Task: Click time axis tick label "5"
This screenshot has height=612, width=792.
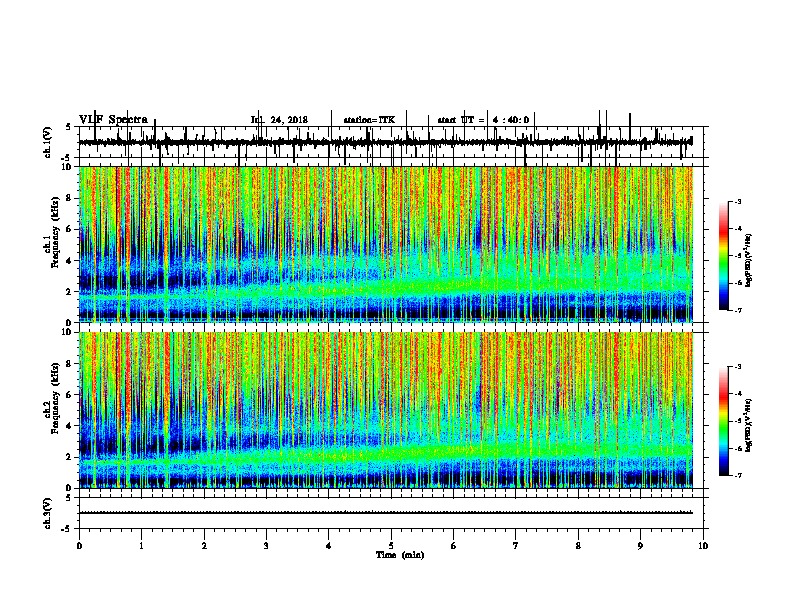Action: pyautogui.click(x=391, y=546)
